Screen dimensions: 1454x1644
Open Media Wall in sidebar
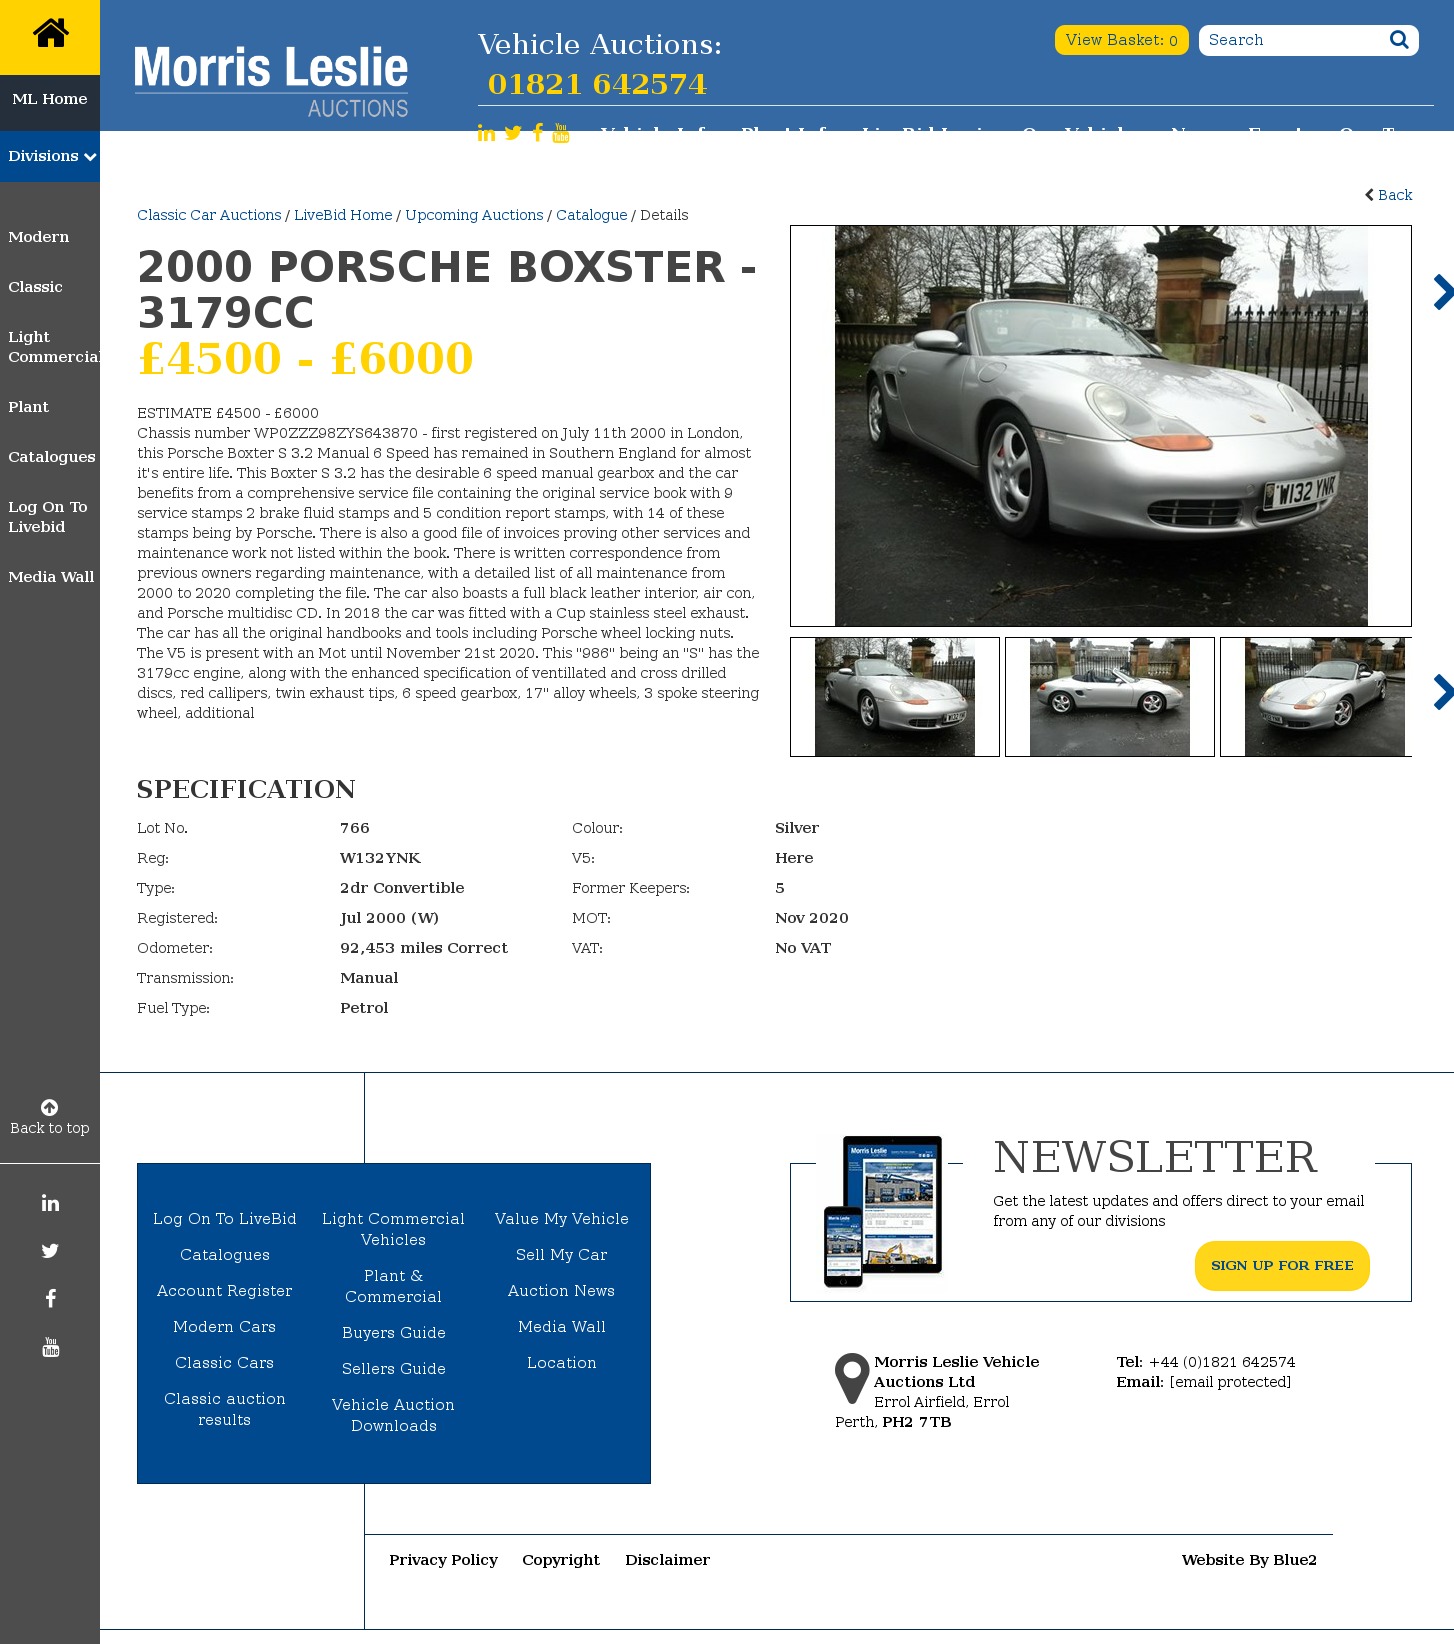pyautogui.click(x=51, y=577)
